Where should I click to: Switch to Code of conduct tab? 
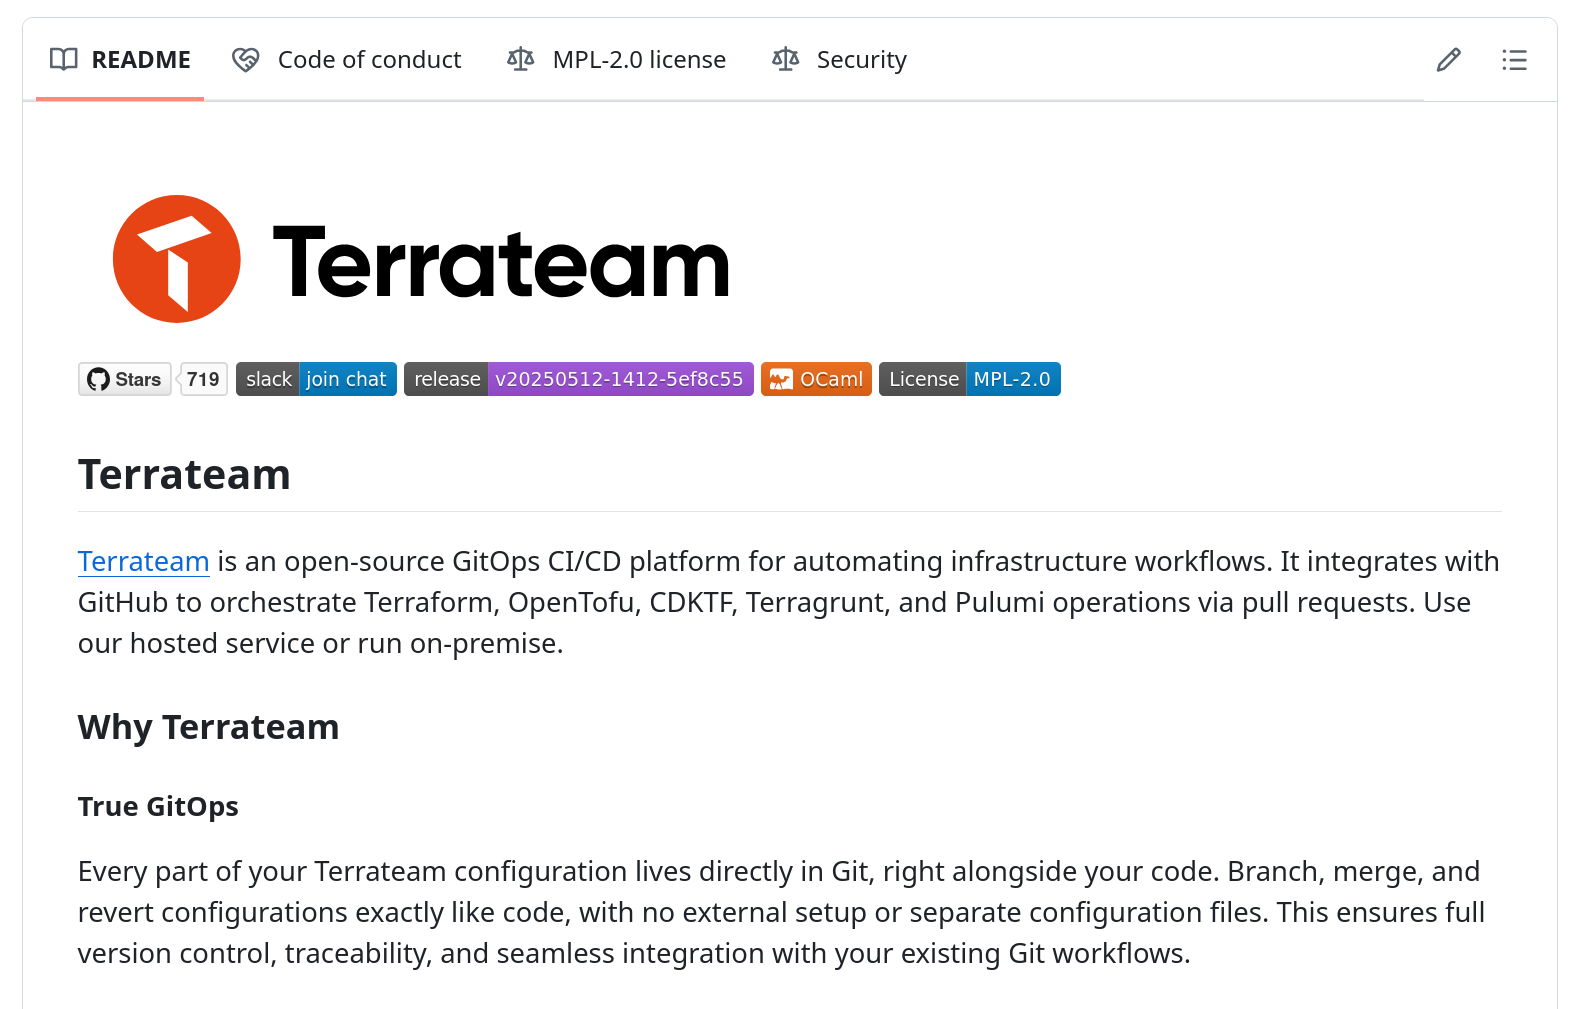tap(347, 60)
